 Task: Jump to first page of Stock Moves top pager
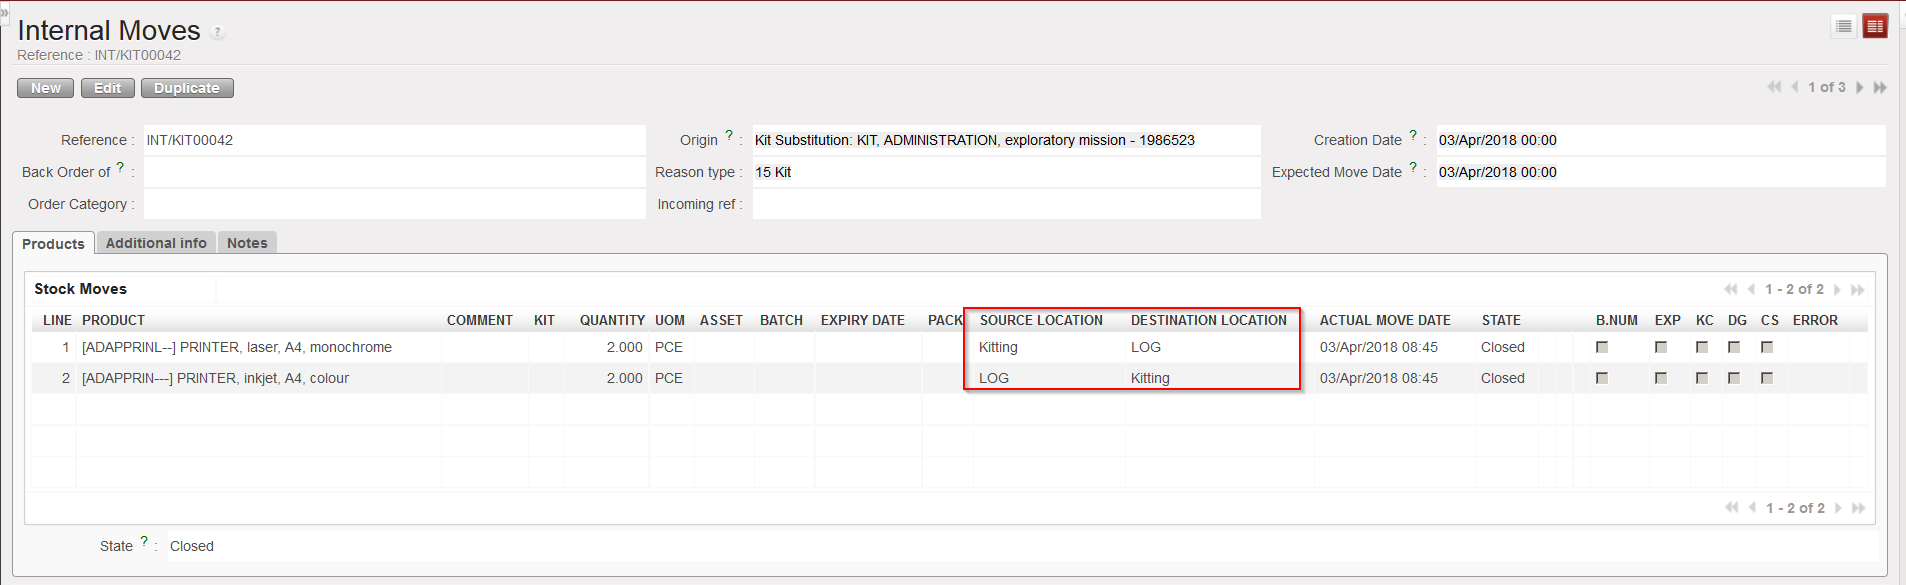tap(1731, 289)
